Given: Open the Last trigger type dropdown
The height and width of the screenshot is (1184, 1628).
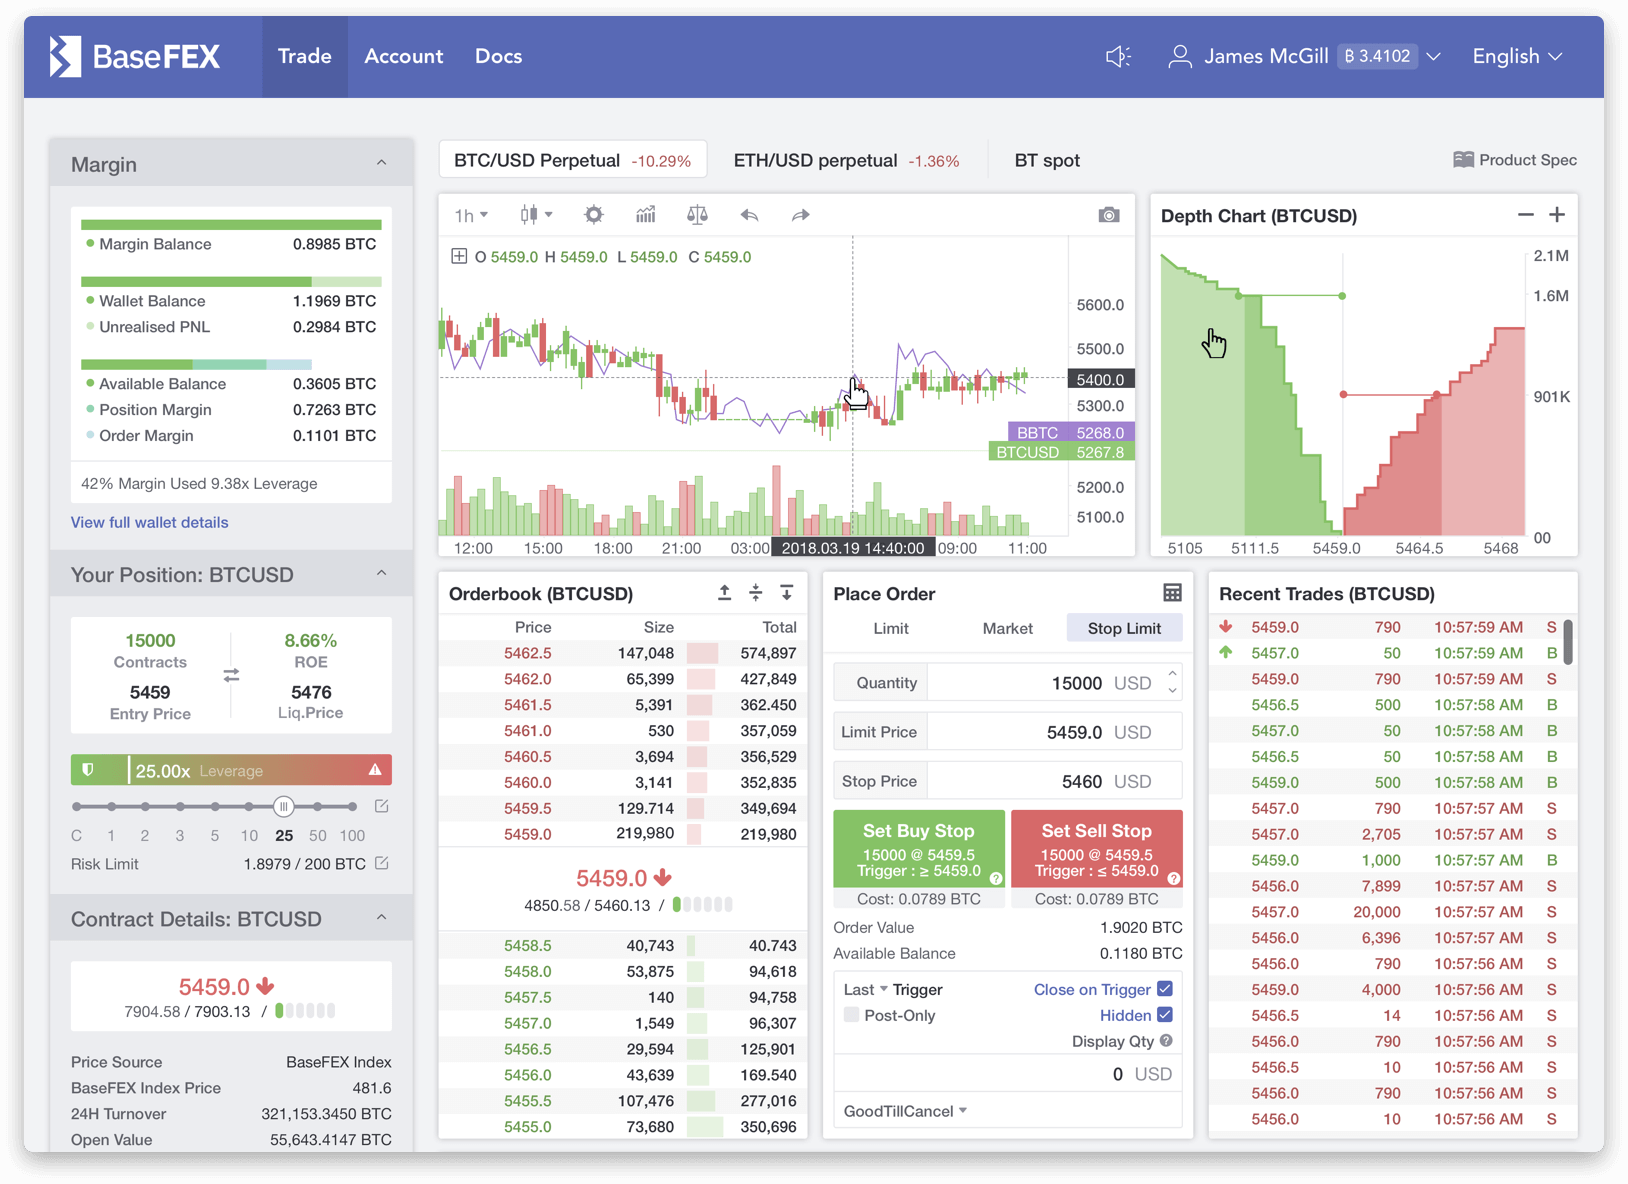Looking at the screenshot, I should 865,989.
